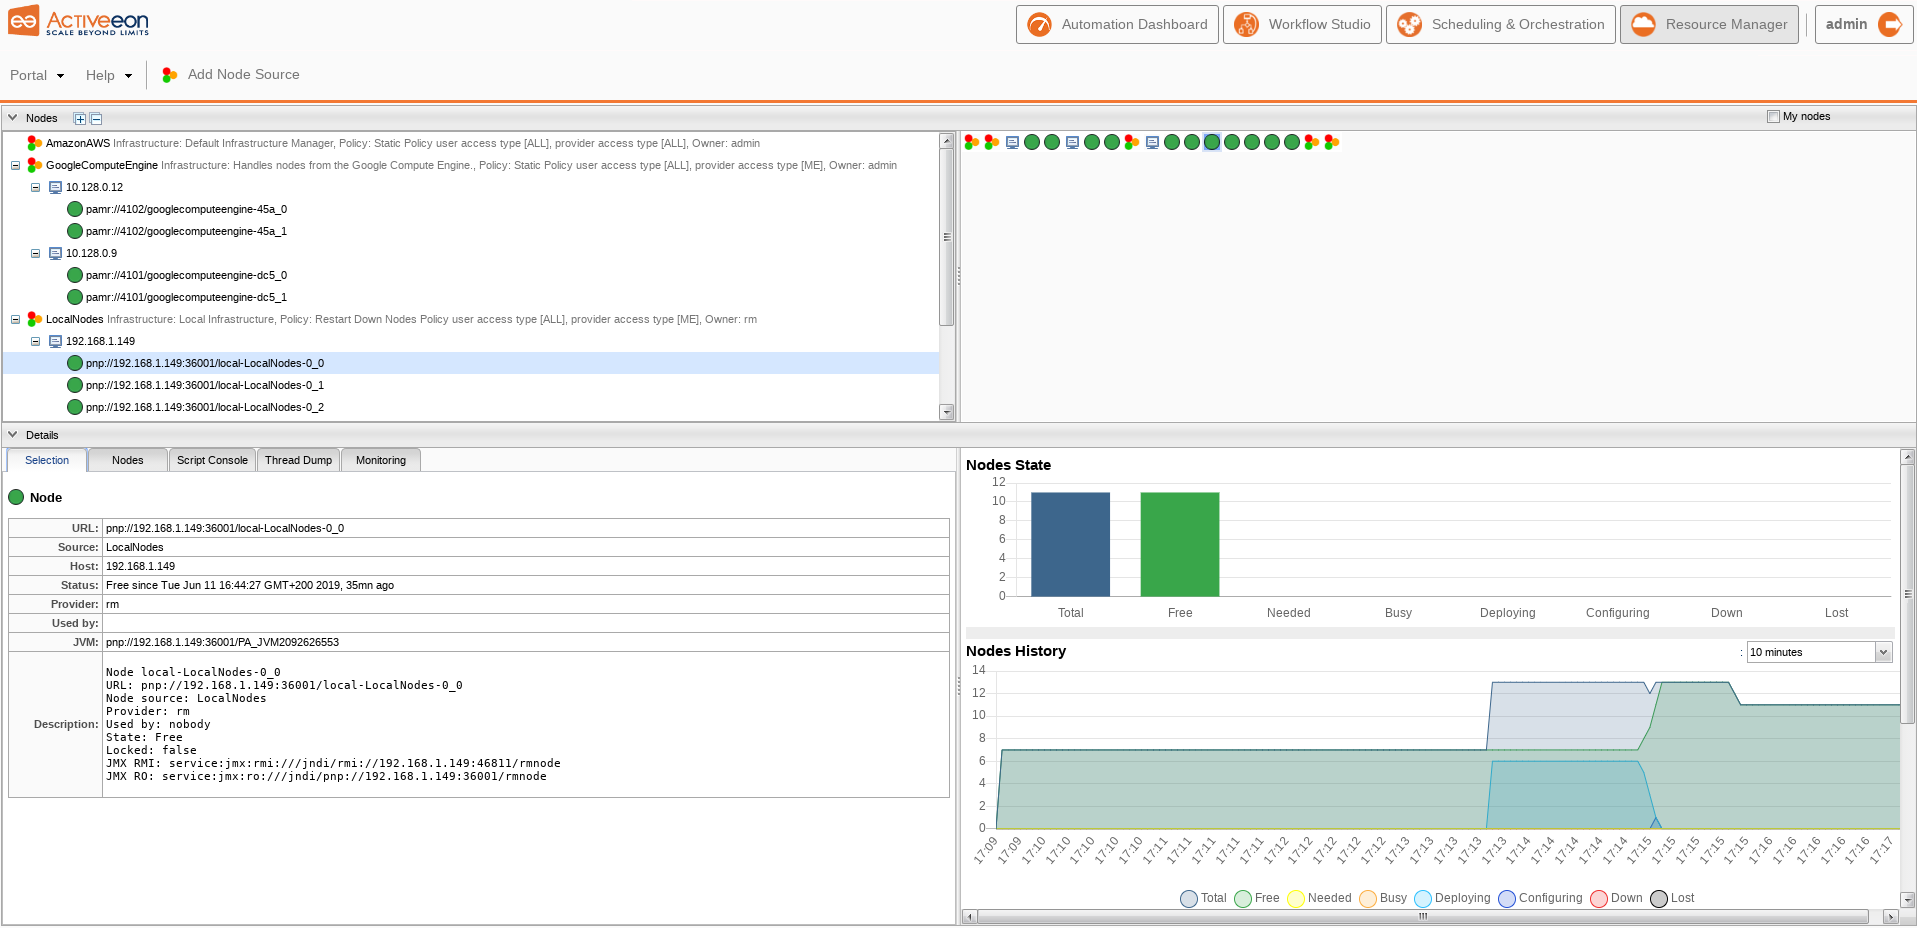Click green icon of local-LocalNodes-0_2 row
Image resolution: width=1917 pixels, height=928 pixels.
(x=75, y=407)
